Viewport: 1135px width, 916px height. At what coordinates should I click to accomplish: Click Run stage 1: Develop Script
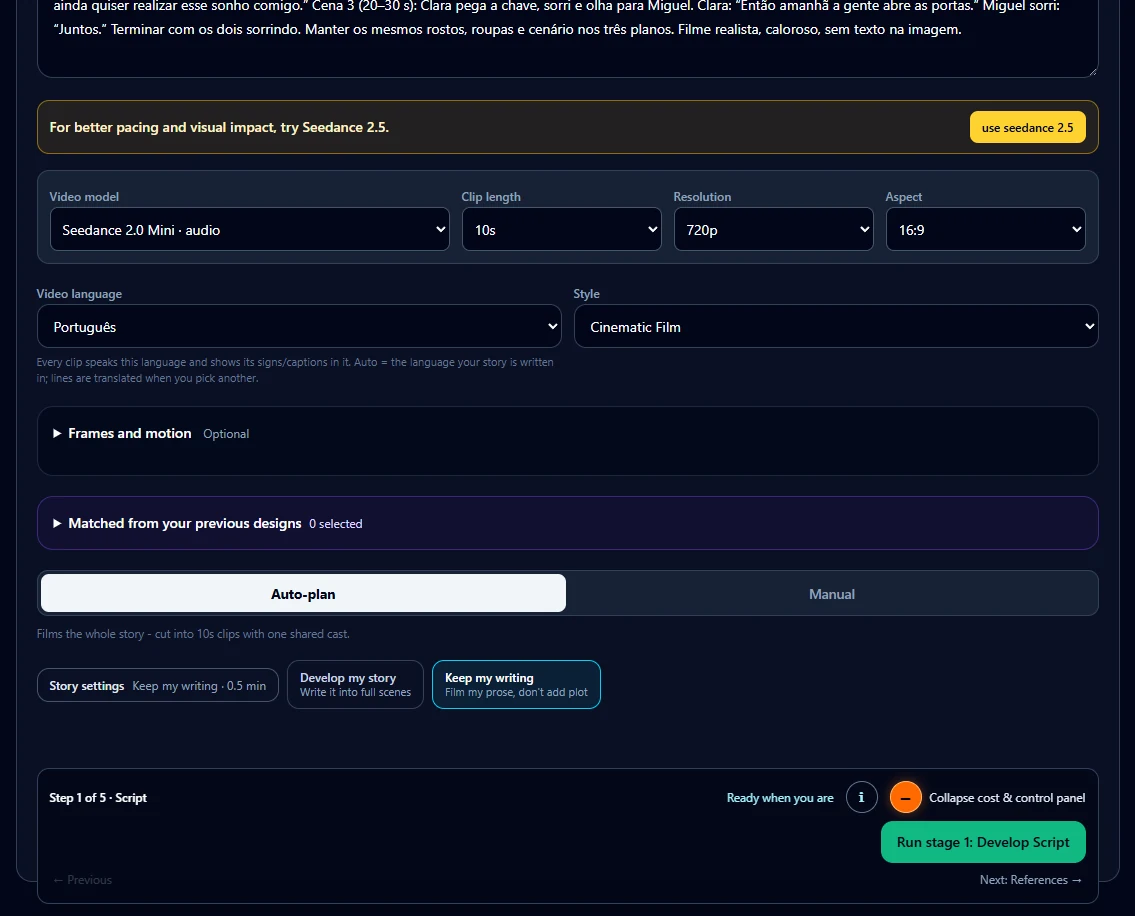[983, 842]
